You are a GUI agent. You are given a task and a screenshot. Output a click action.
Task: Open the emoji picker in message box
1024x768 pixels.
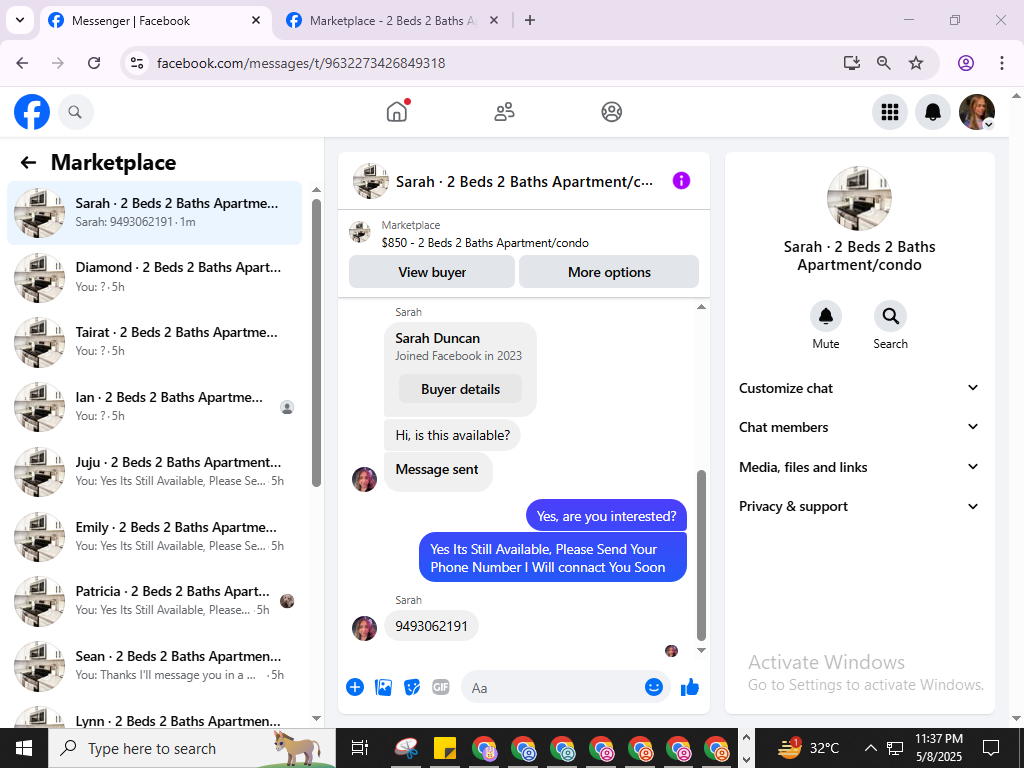654,687
